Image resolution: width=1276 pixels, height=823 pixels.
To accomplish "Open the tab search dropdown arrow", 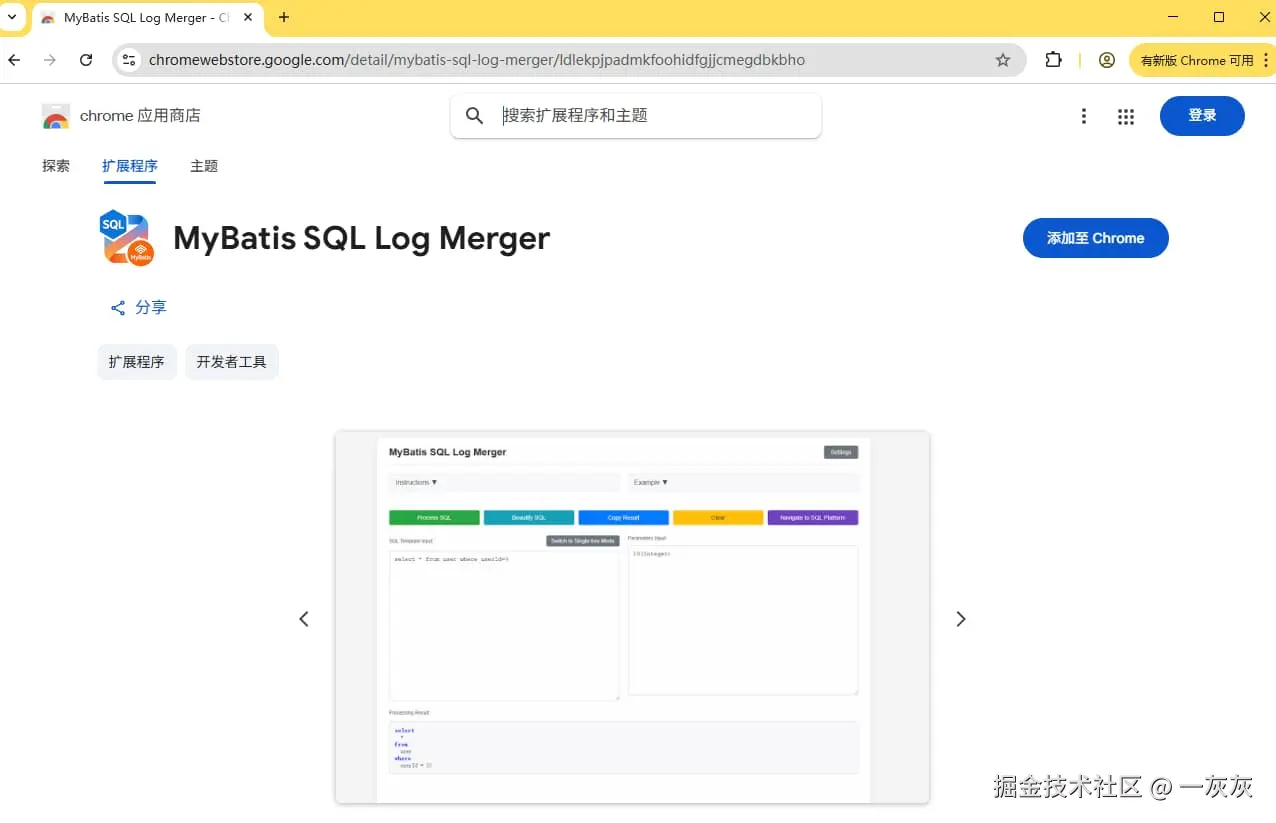I will pyautogui.click(x=11, y=17).
